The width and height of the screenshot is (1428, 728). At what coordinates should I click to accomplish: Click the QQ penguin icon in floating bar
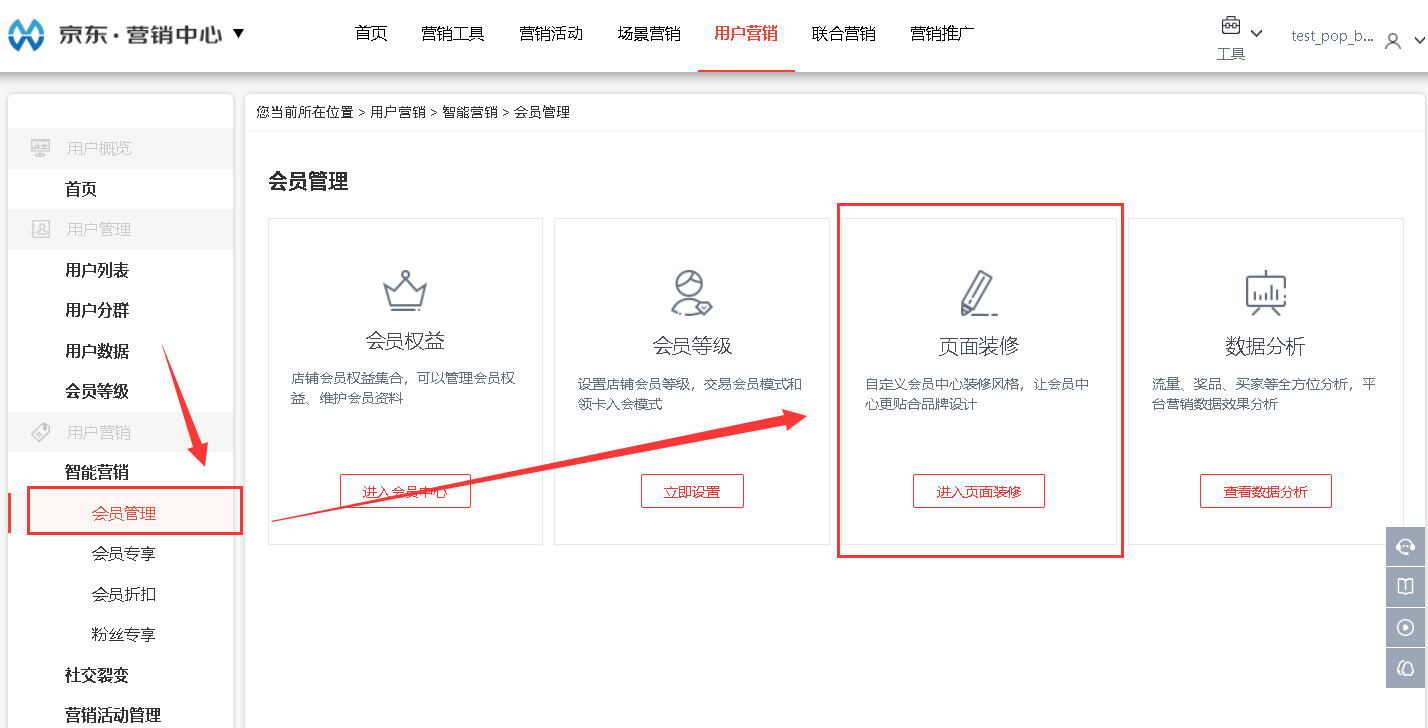pyautogui.click(x=1406, y=668)
